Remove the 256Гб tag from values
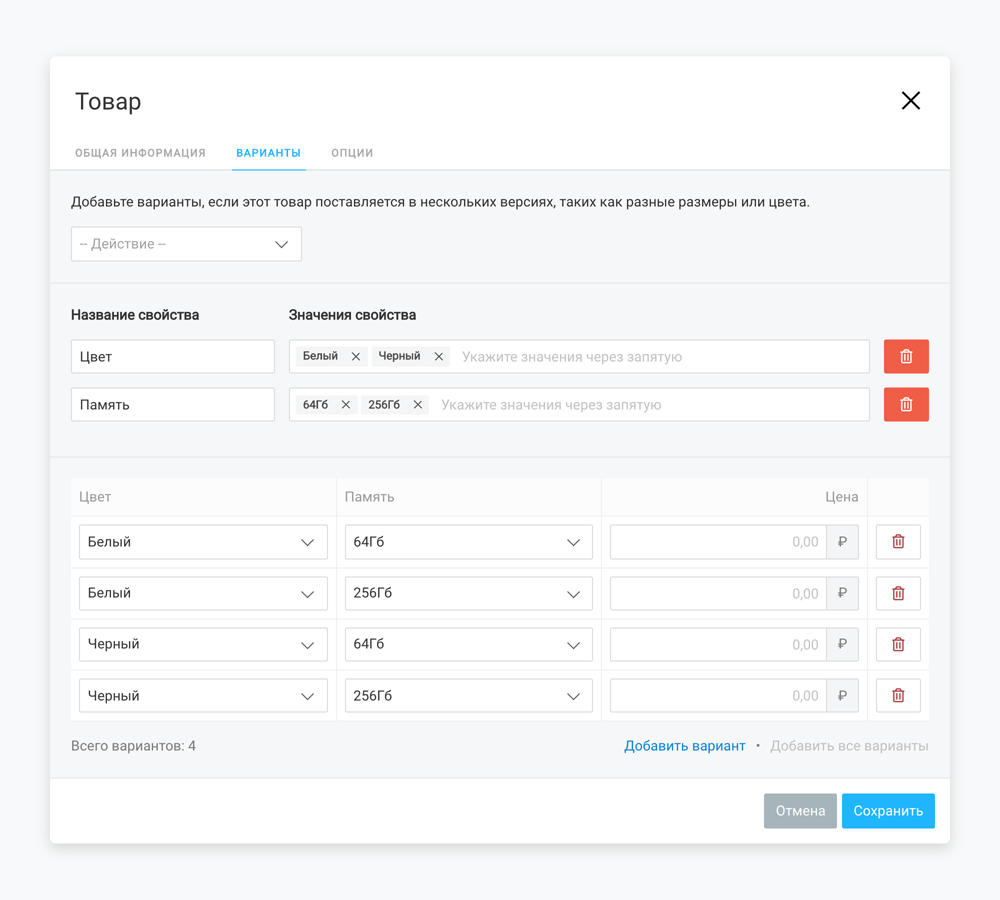 click(x=418, y=405)
